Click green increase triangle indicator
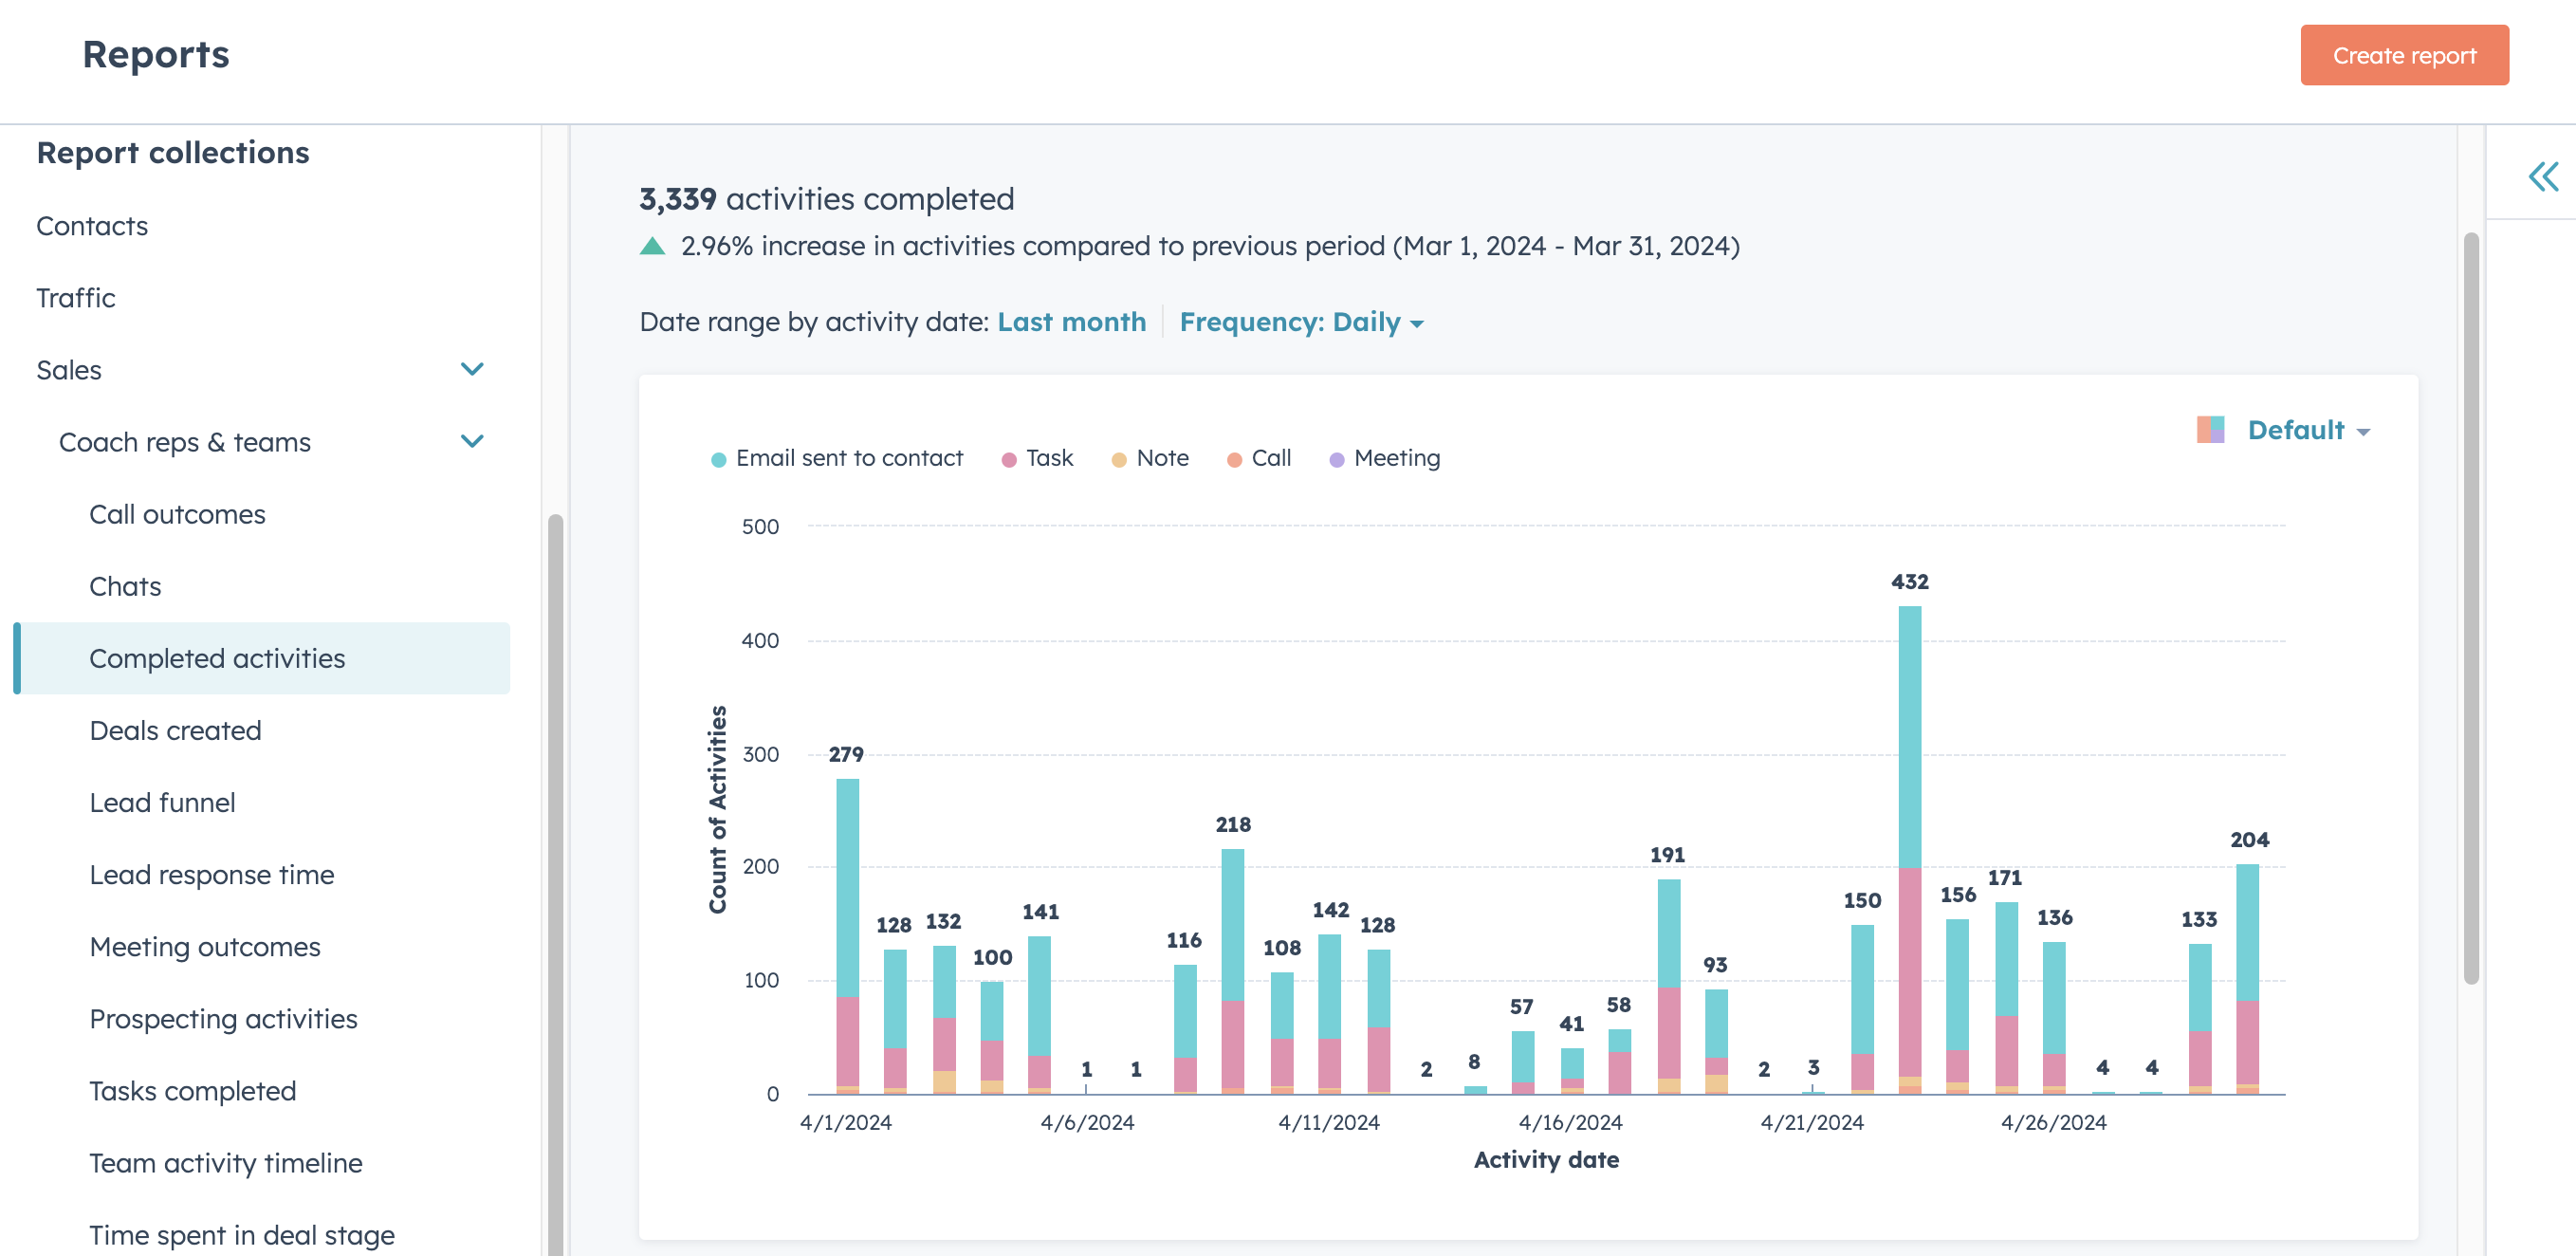Viewport: 2576px width, 1256px height. coord(652,246)
